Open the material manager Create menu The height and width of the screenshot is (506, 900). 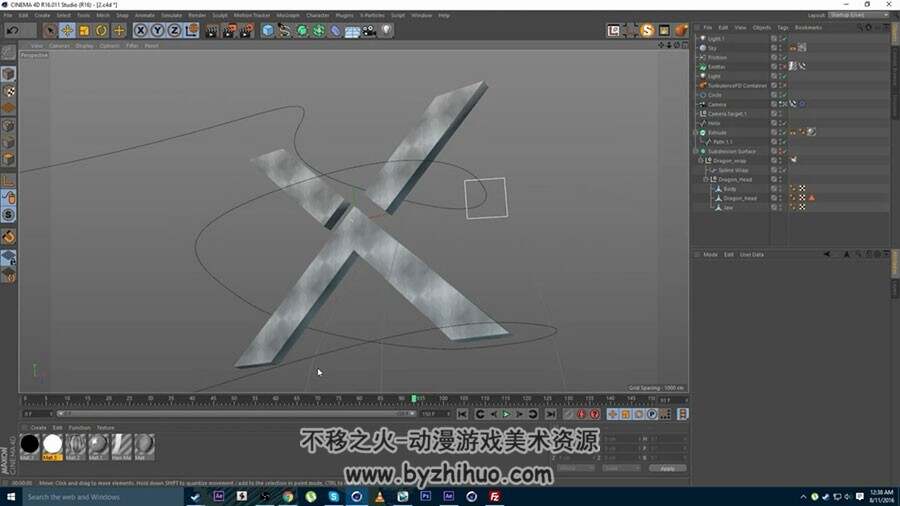[x=38, y=428]
